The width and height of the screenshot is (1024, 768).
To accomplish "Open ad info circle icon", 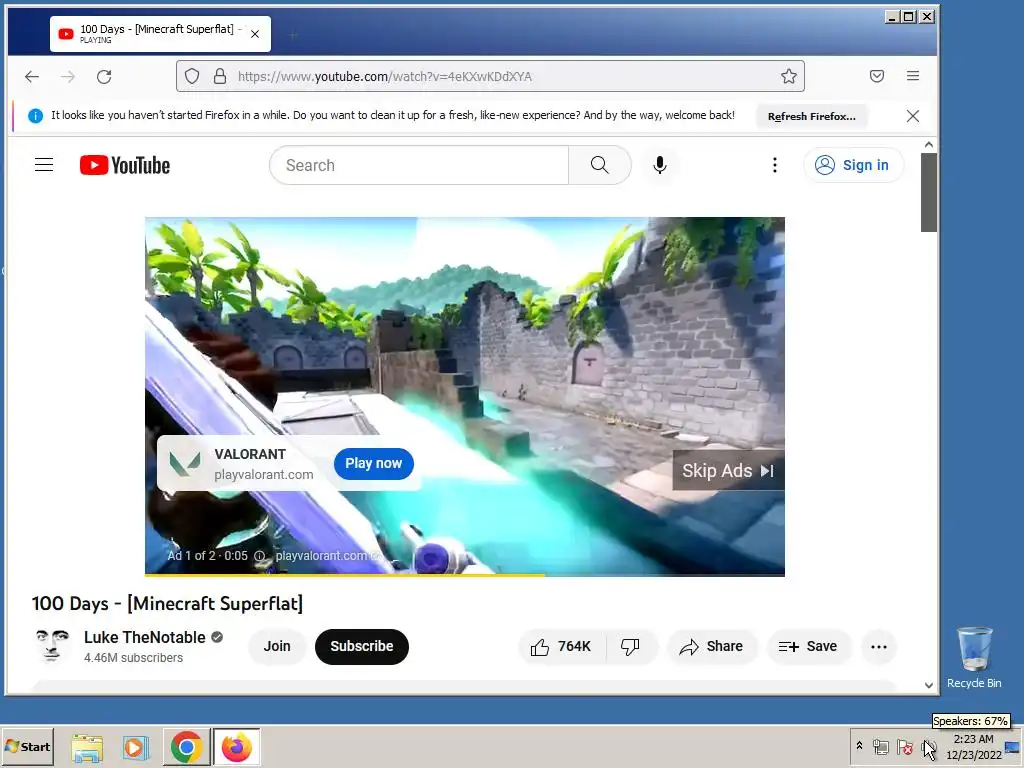I will click(x=259, y=556).
